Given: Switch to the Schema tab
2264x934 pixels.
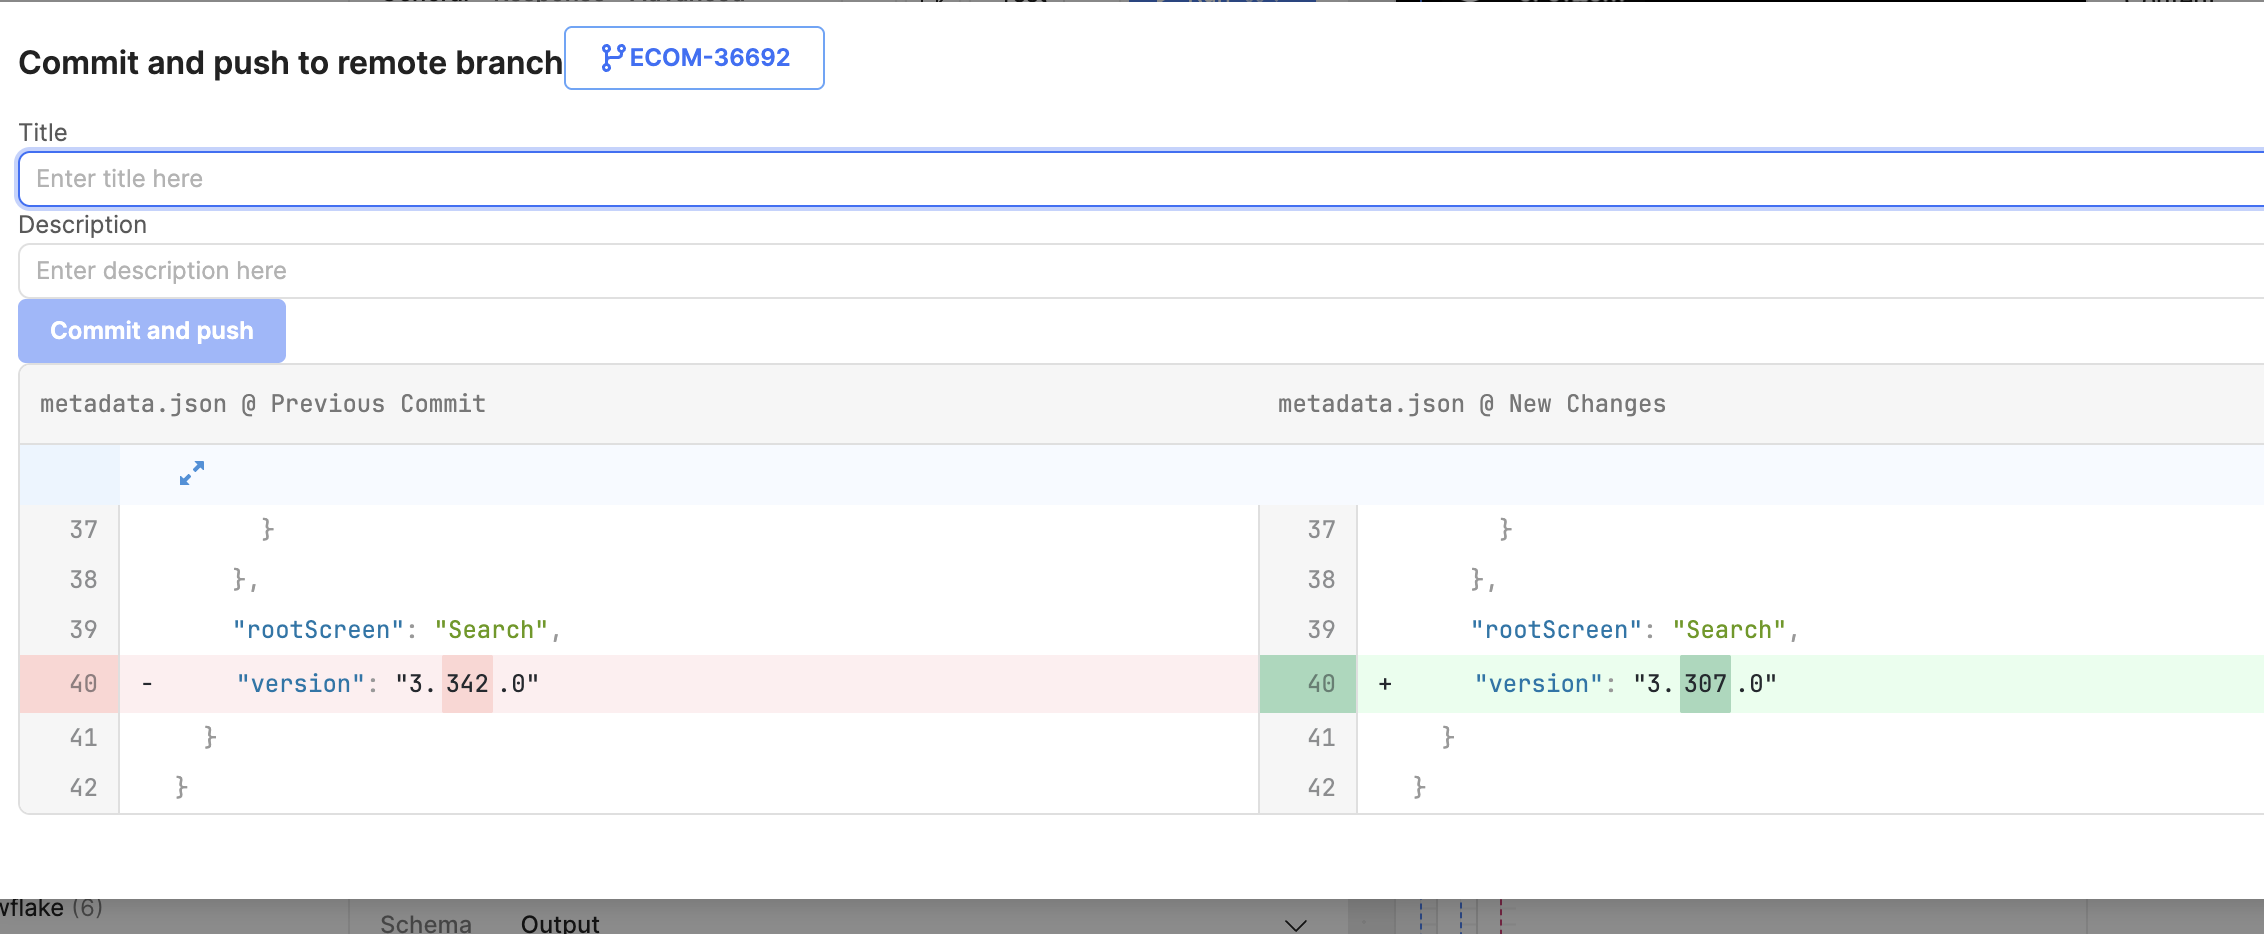Looking at the screenshot, I should 425,923.
